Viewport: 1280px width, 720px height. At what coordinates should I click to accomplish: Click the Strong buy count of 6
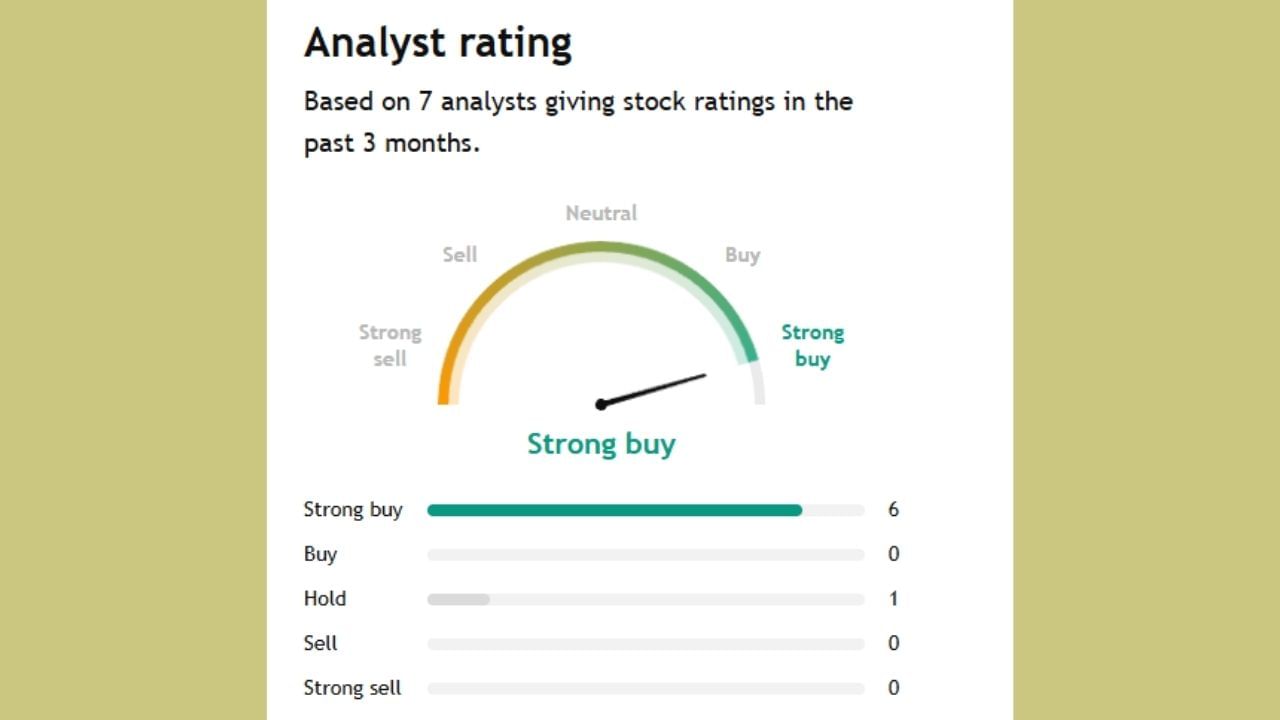click(893, 510)
